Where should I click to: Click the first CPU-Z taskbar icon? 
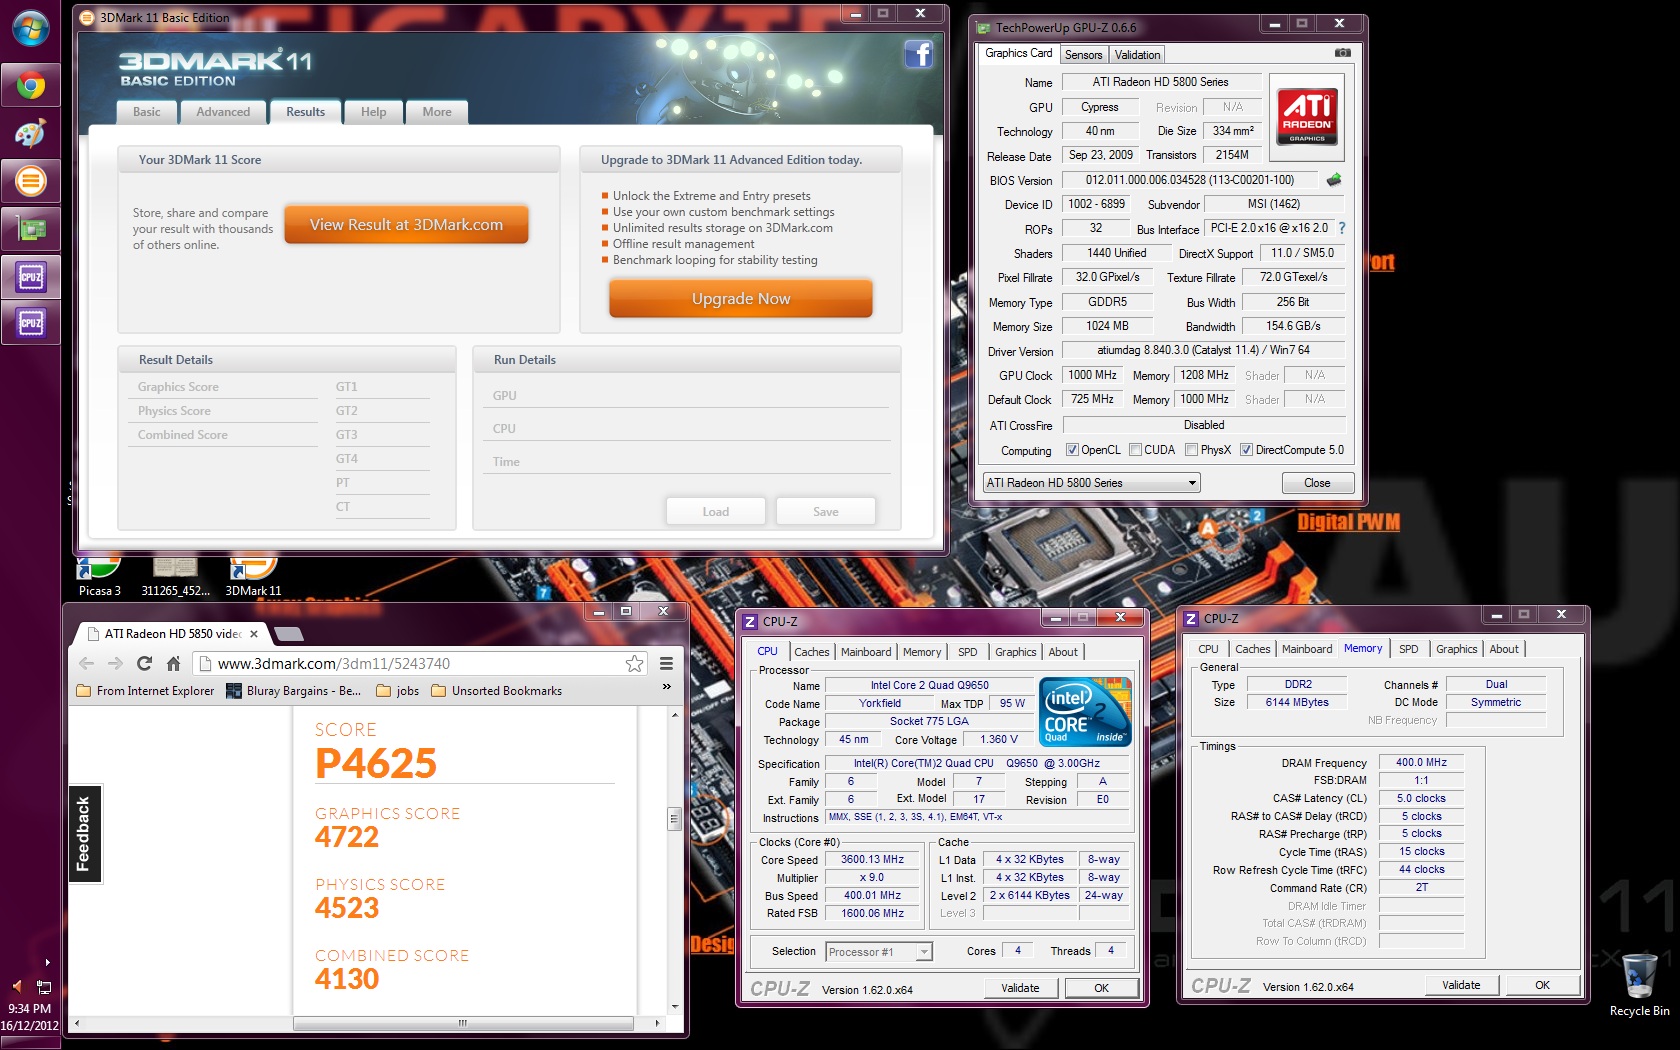(30, 276)
